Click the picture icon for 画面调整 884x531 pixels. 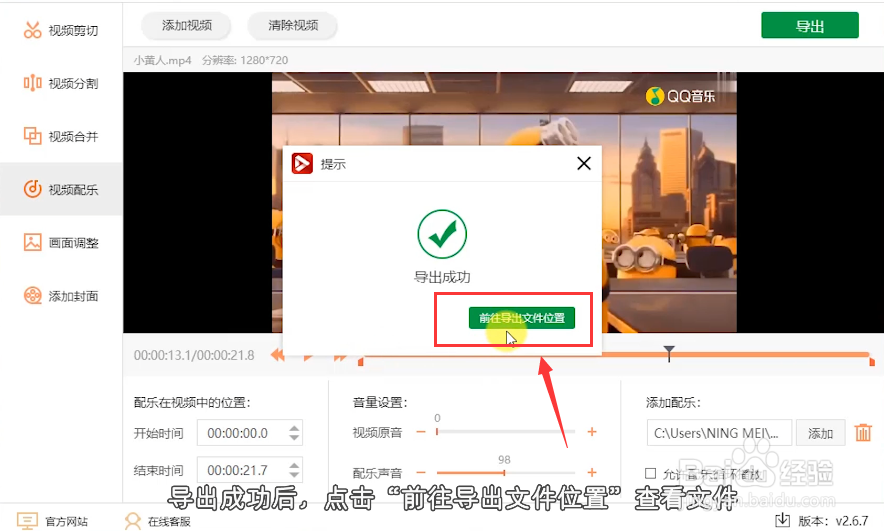pos(33,242)
